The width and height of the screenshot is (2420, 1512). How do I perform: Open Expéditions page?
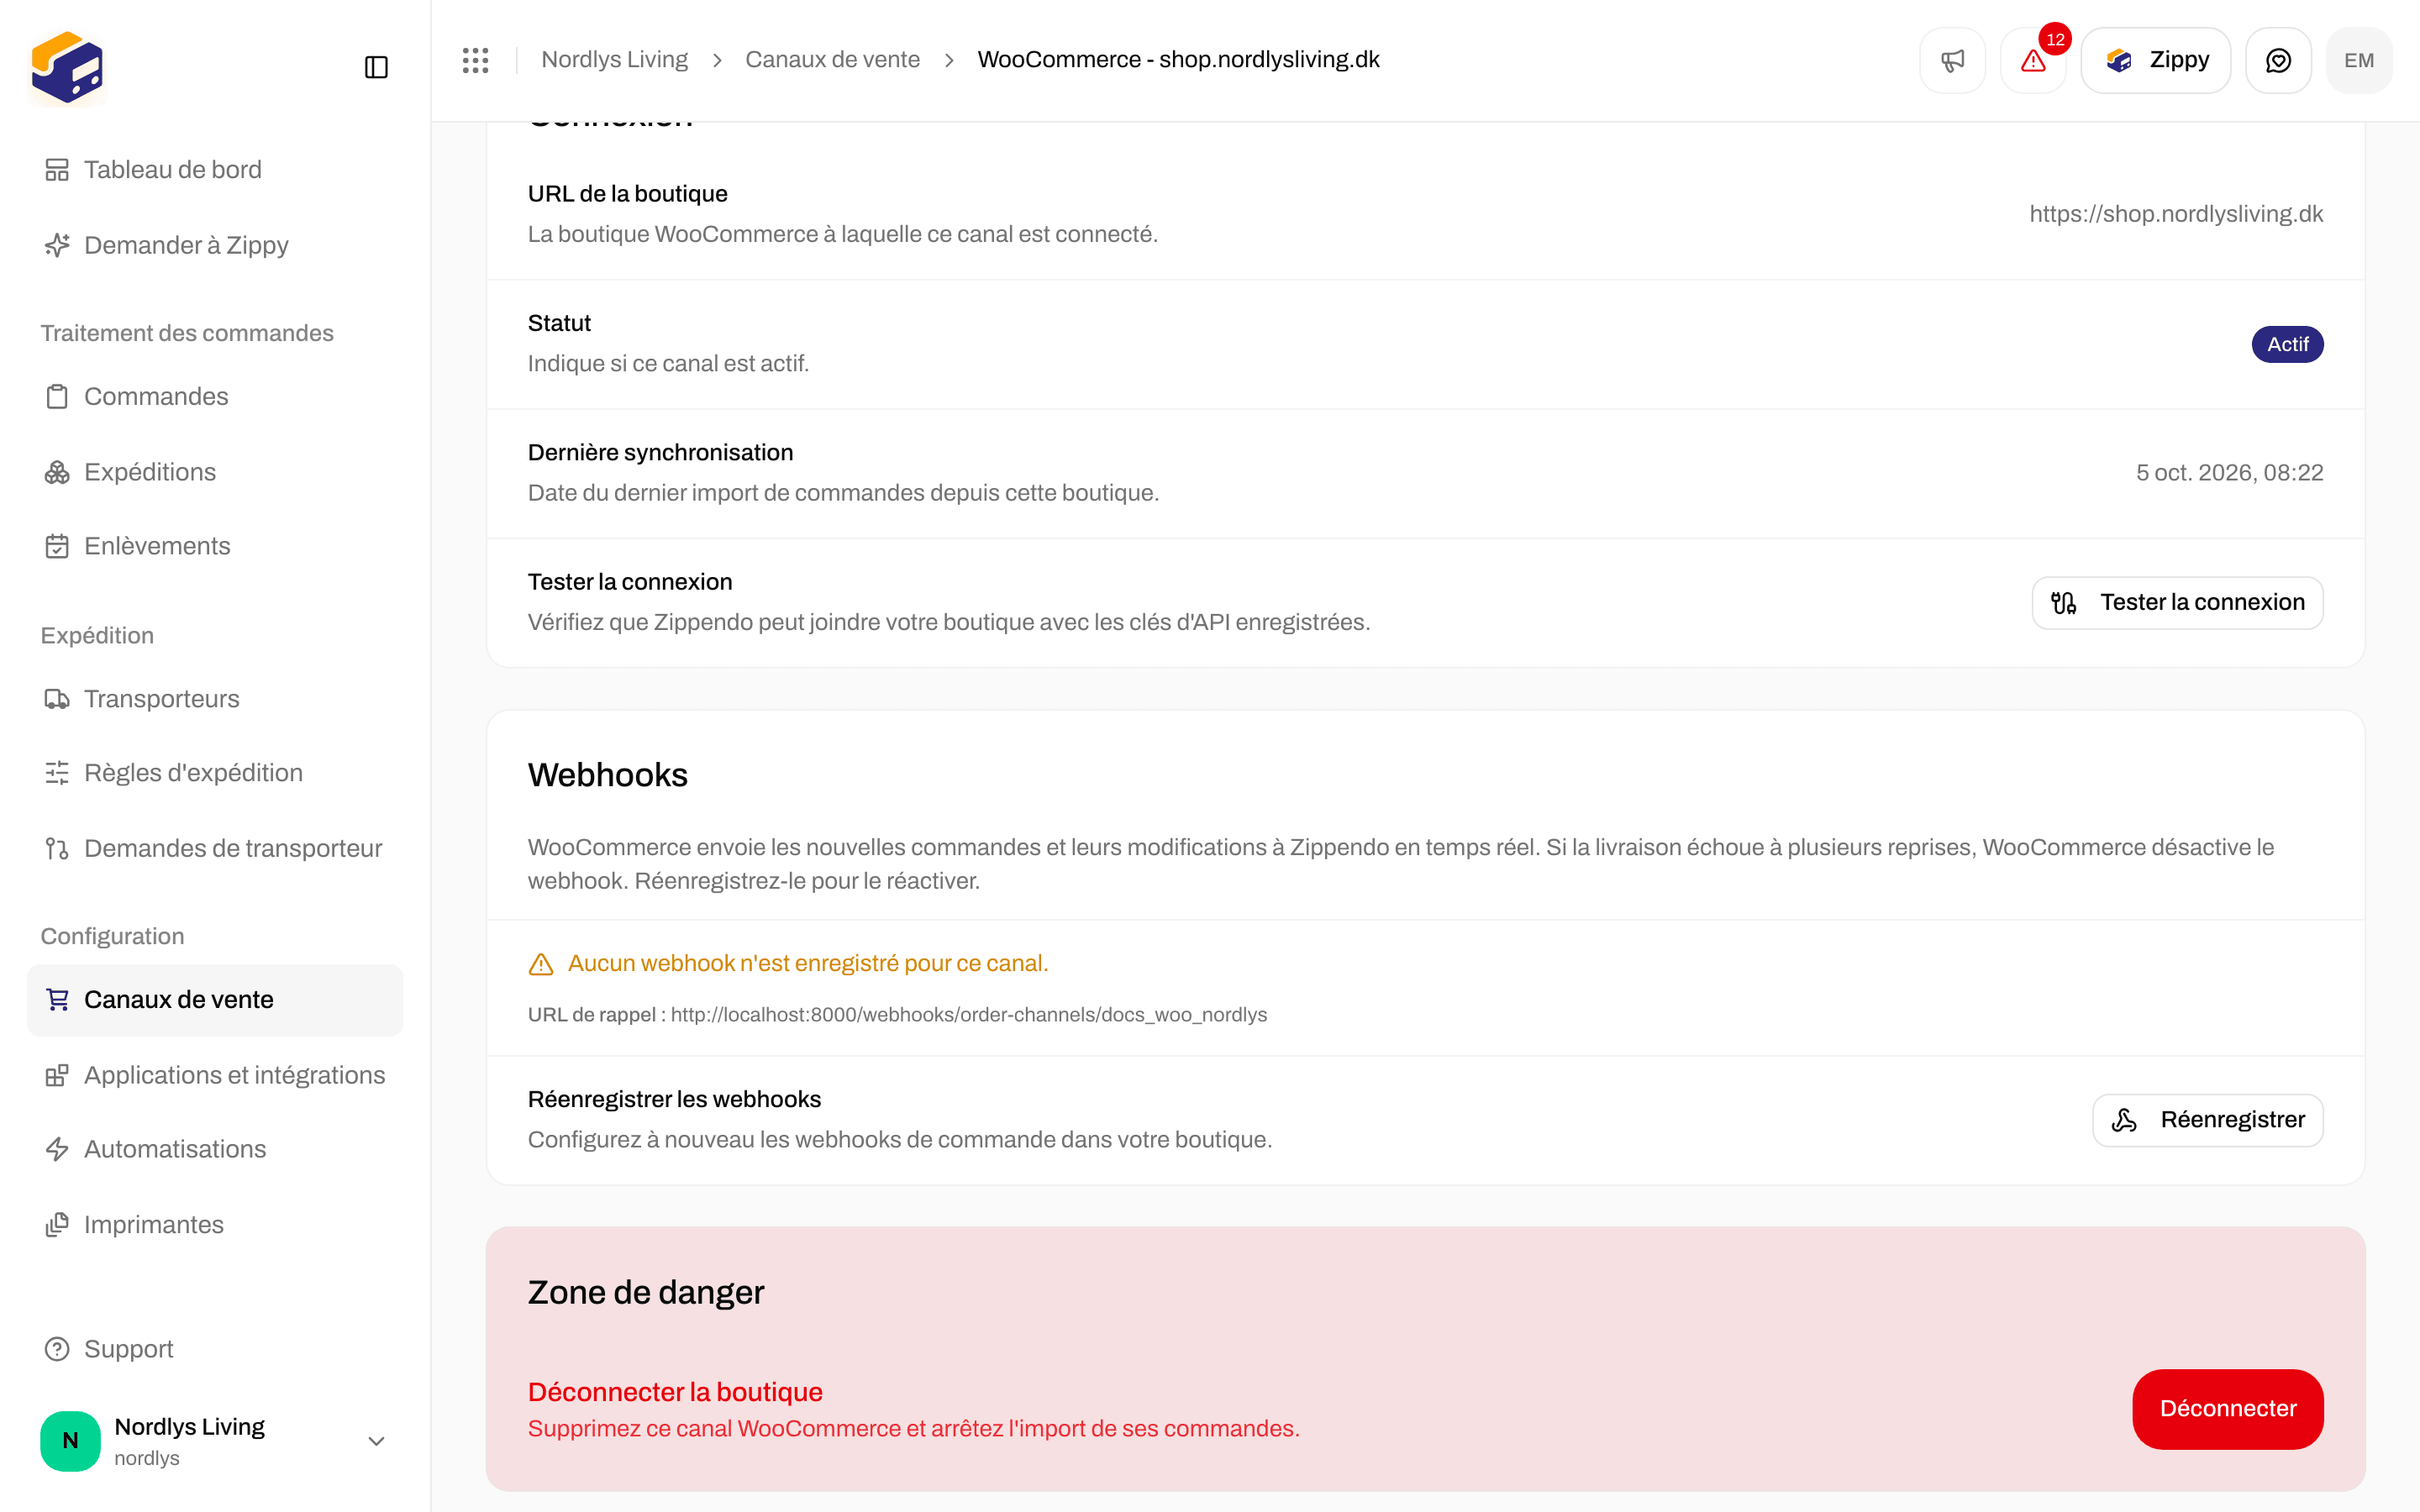(x=215, y=472)
